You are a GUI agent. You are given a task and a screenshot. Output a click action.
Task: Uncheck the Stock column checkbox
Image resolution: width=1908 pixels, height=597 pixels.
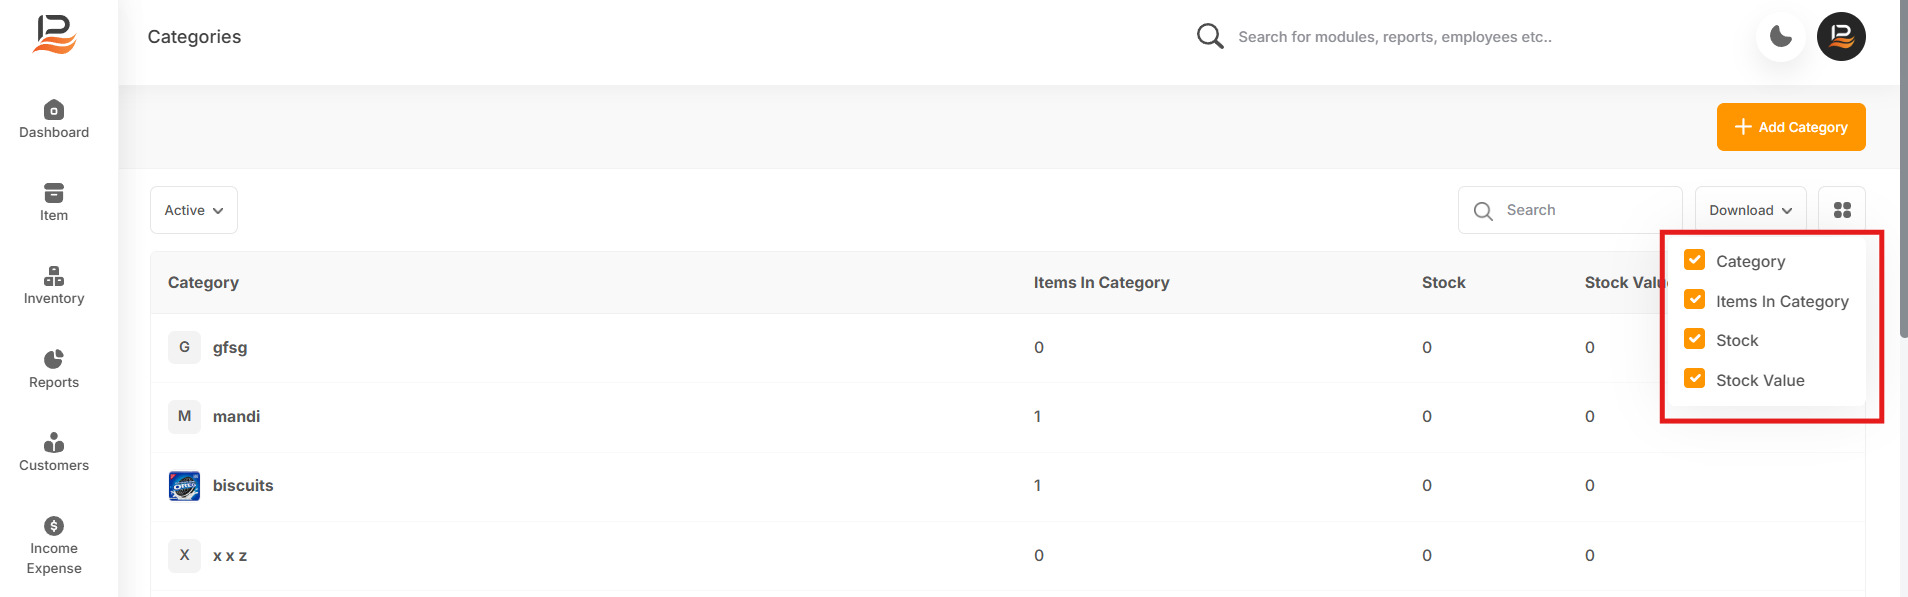point(1695,339)
